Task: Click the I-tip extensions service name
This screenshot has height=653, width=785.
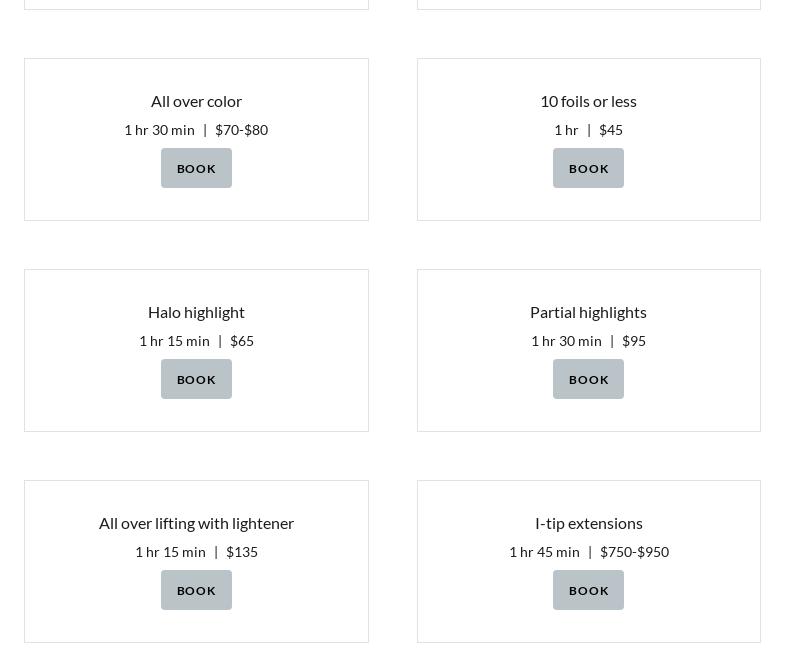Action: (588, 523)
